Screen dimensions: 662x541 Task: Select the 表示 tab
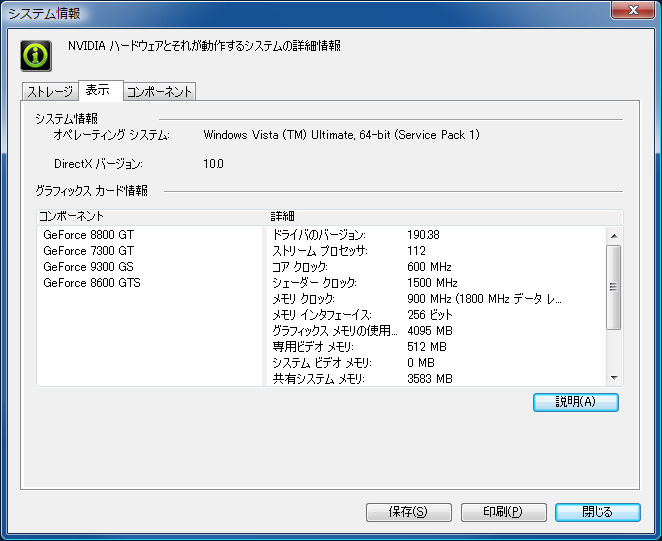click(x=100, y=90)
